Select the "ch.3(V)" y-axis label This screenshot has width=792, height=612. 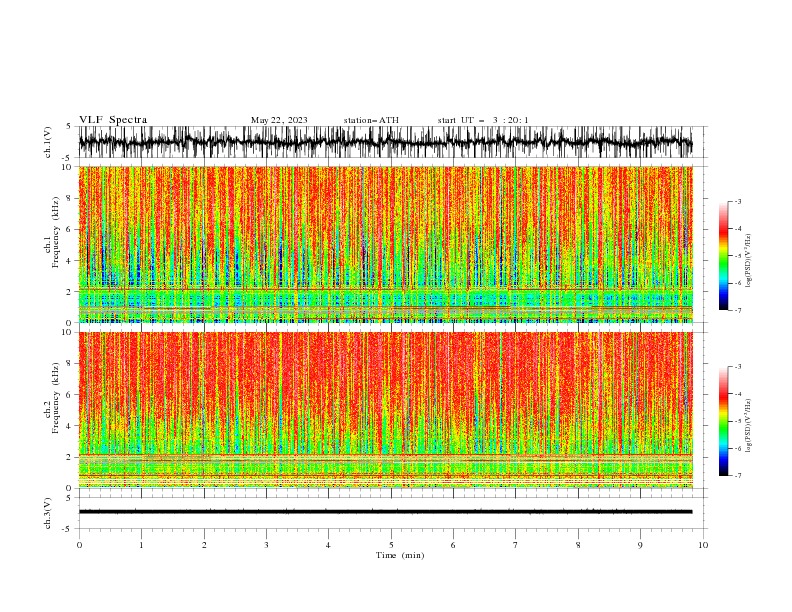[48, 513]
